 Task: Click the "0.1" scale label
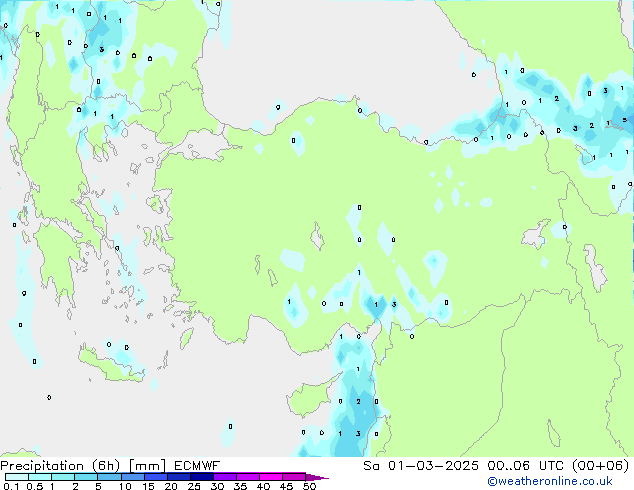coord(11,486)
